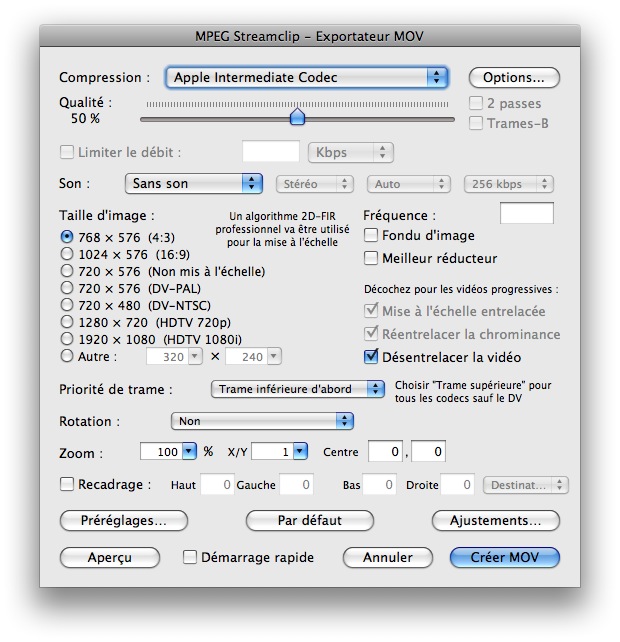Viewport: 620px width, 642px height.
Task: Open the Ajustements... dialog
Action: point(496,520)
